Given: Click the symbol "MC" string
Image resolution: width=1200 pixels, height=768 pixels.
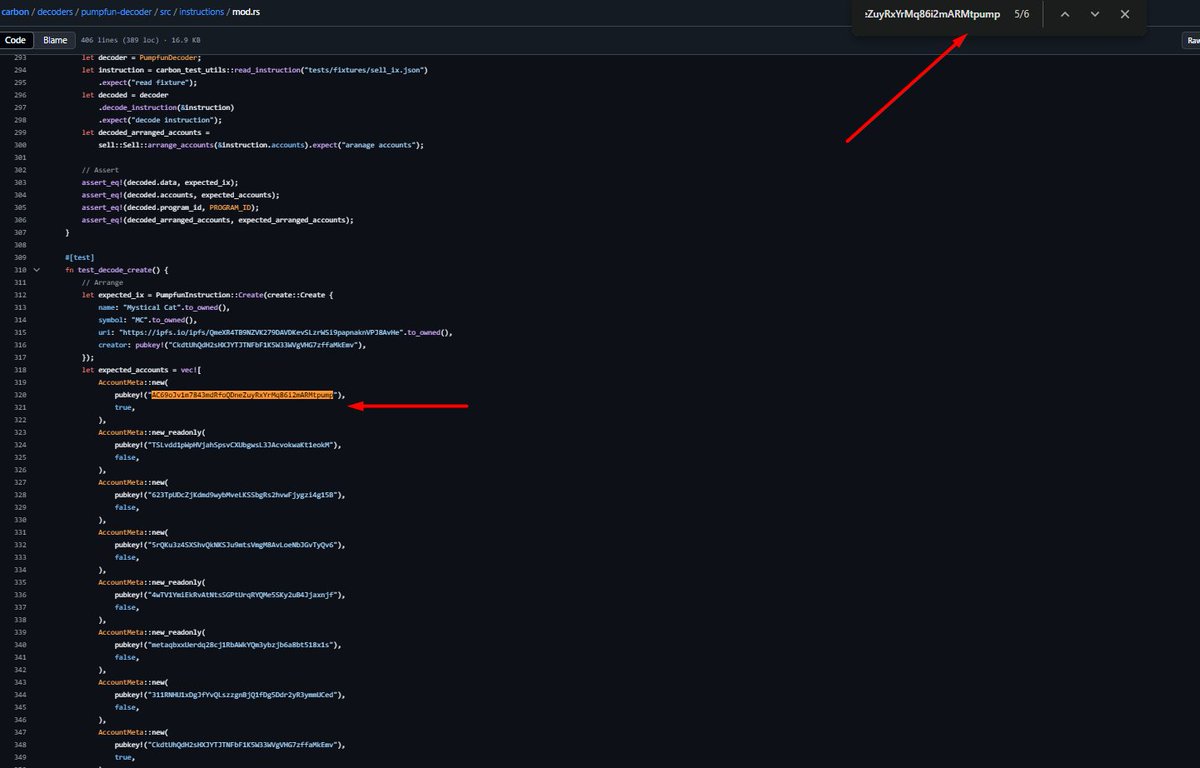Looking at the screenshot, I should point(142,320).
